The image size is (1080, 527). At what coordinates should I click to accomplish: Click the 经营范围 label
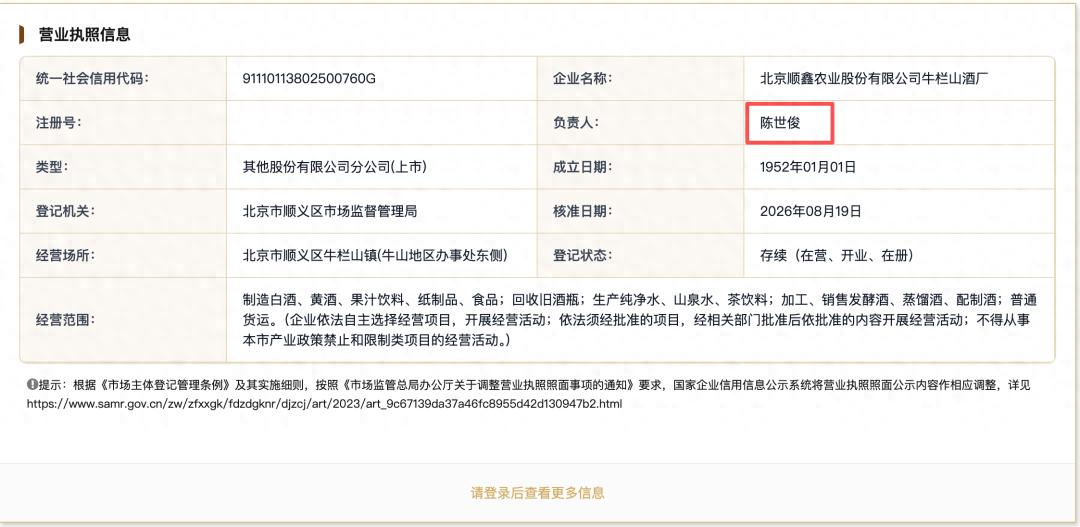click(x=65, y=320)
